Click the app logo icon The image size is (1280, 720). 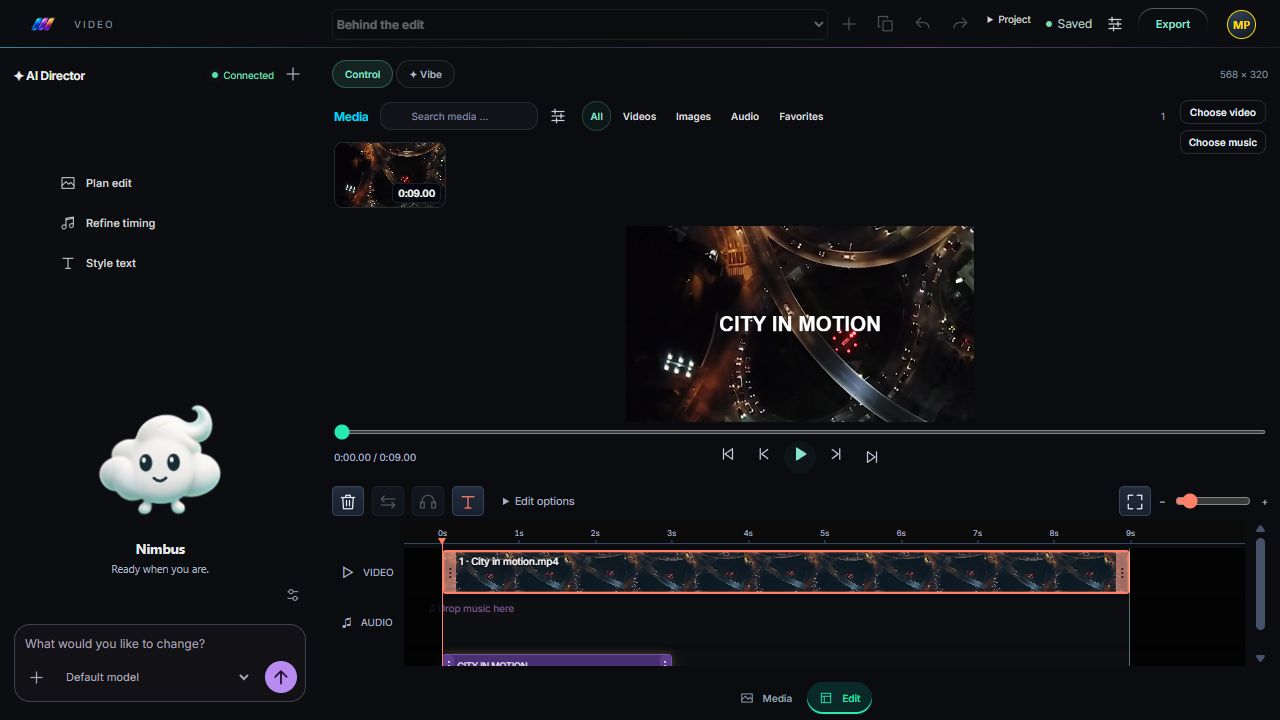pos(42,24)
